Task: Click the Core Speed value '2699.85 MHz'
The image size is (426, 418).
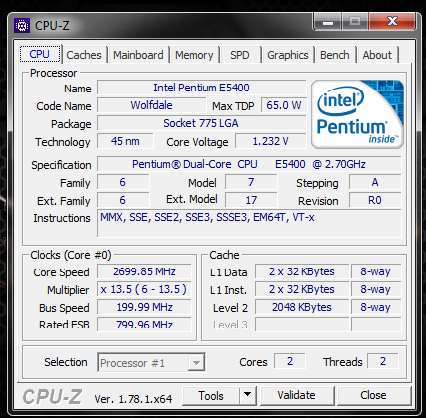Action: pyautogui.click(x=144, y=271)
